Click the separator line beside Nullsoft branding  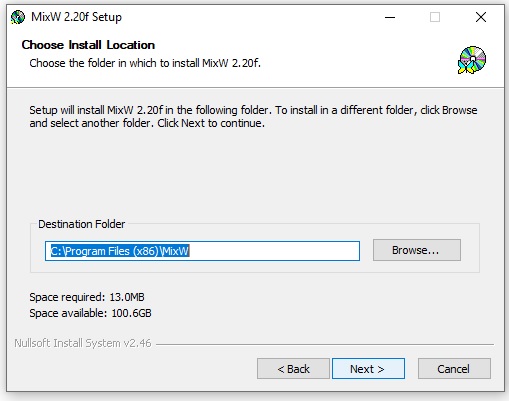point(325,344)
